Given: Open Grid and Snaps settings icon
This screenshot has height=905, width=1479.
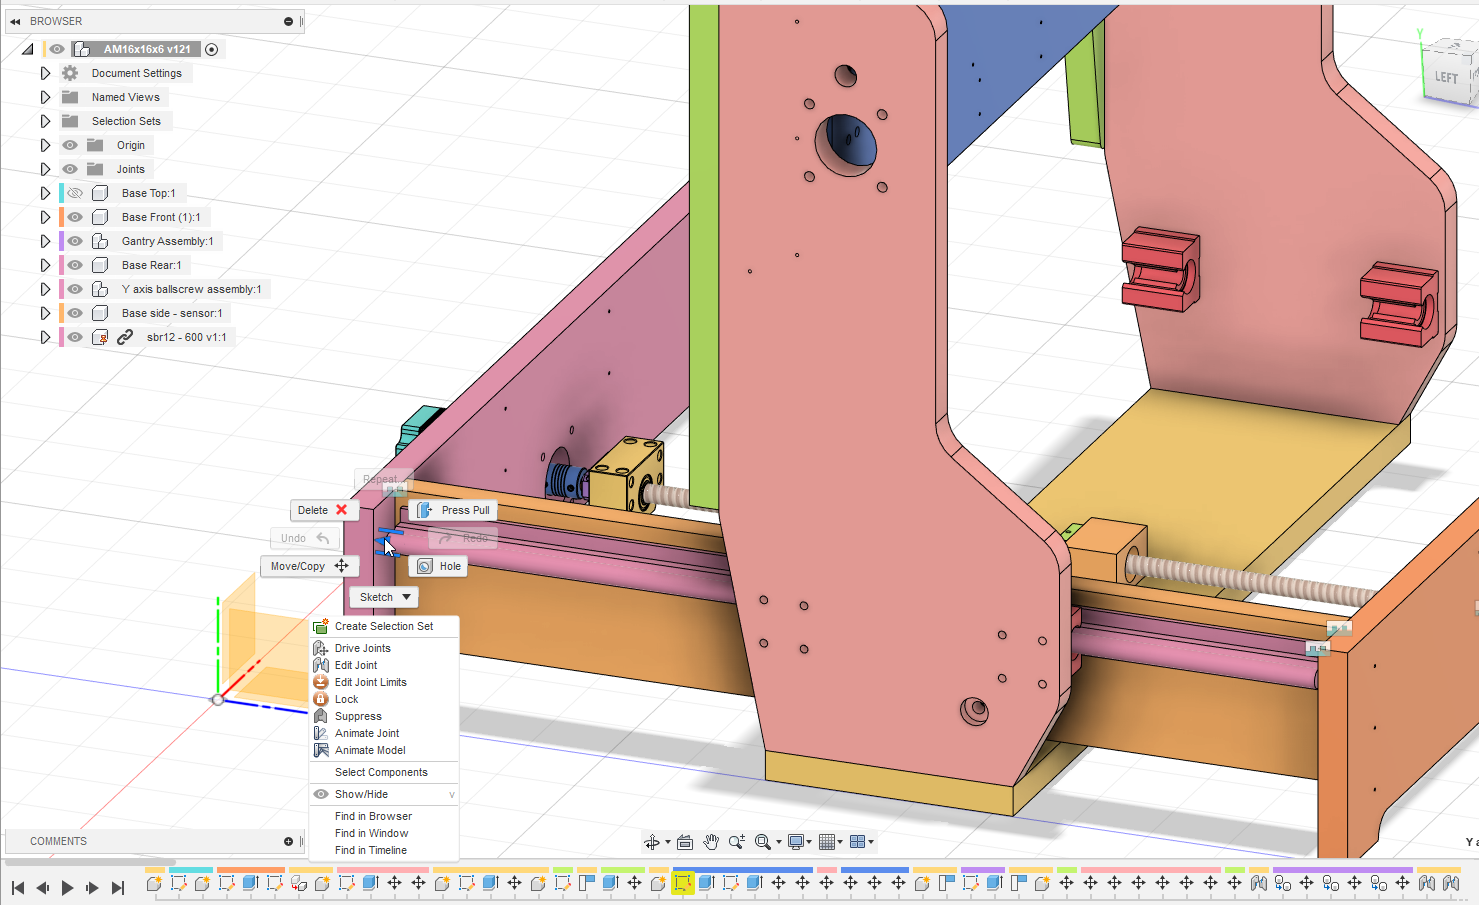Looking at the screenshot, I should point(827,842).
